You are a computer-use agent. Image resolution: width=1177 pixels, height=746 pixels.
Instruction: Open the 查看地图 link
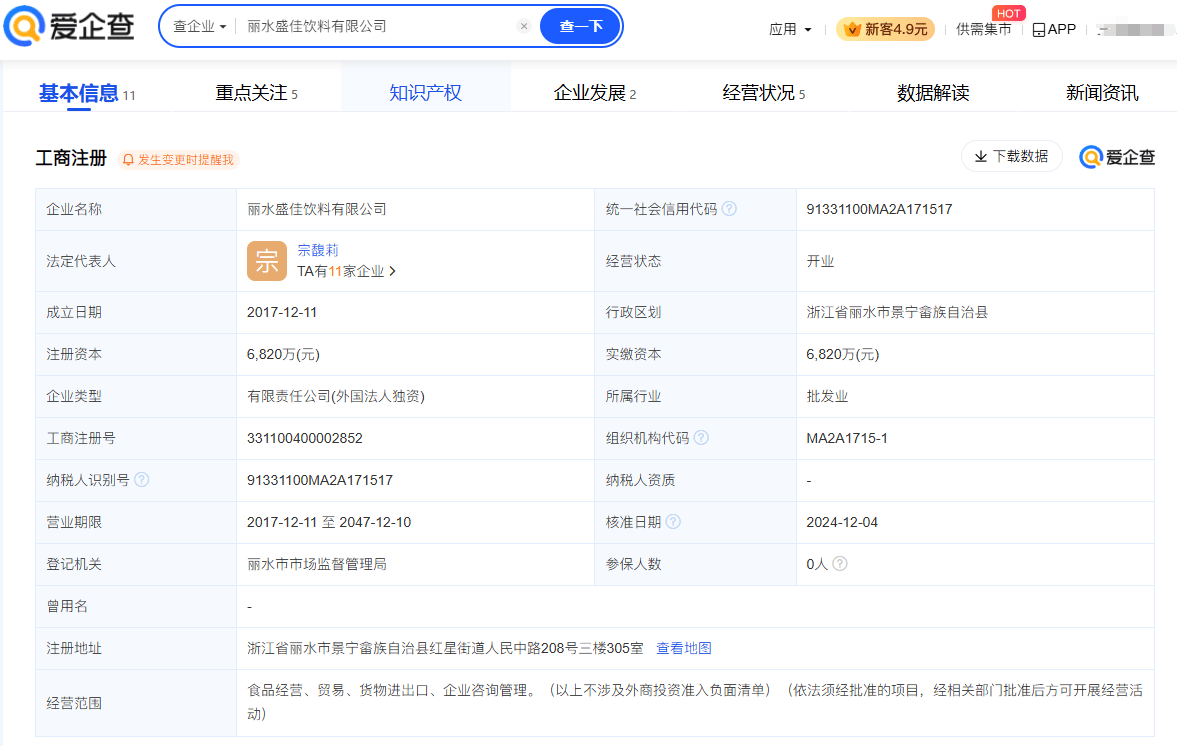click(684, 648)
